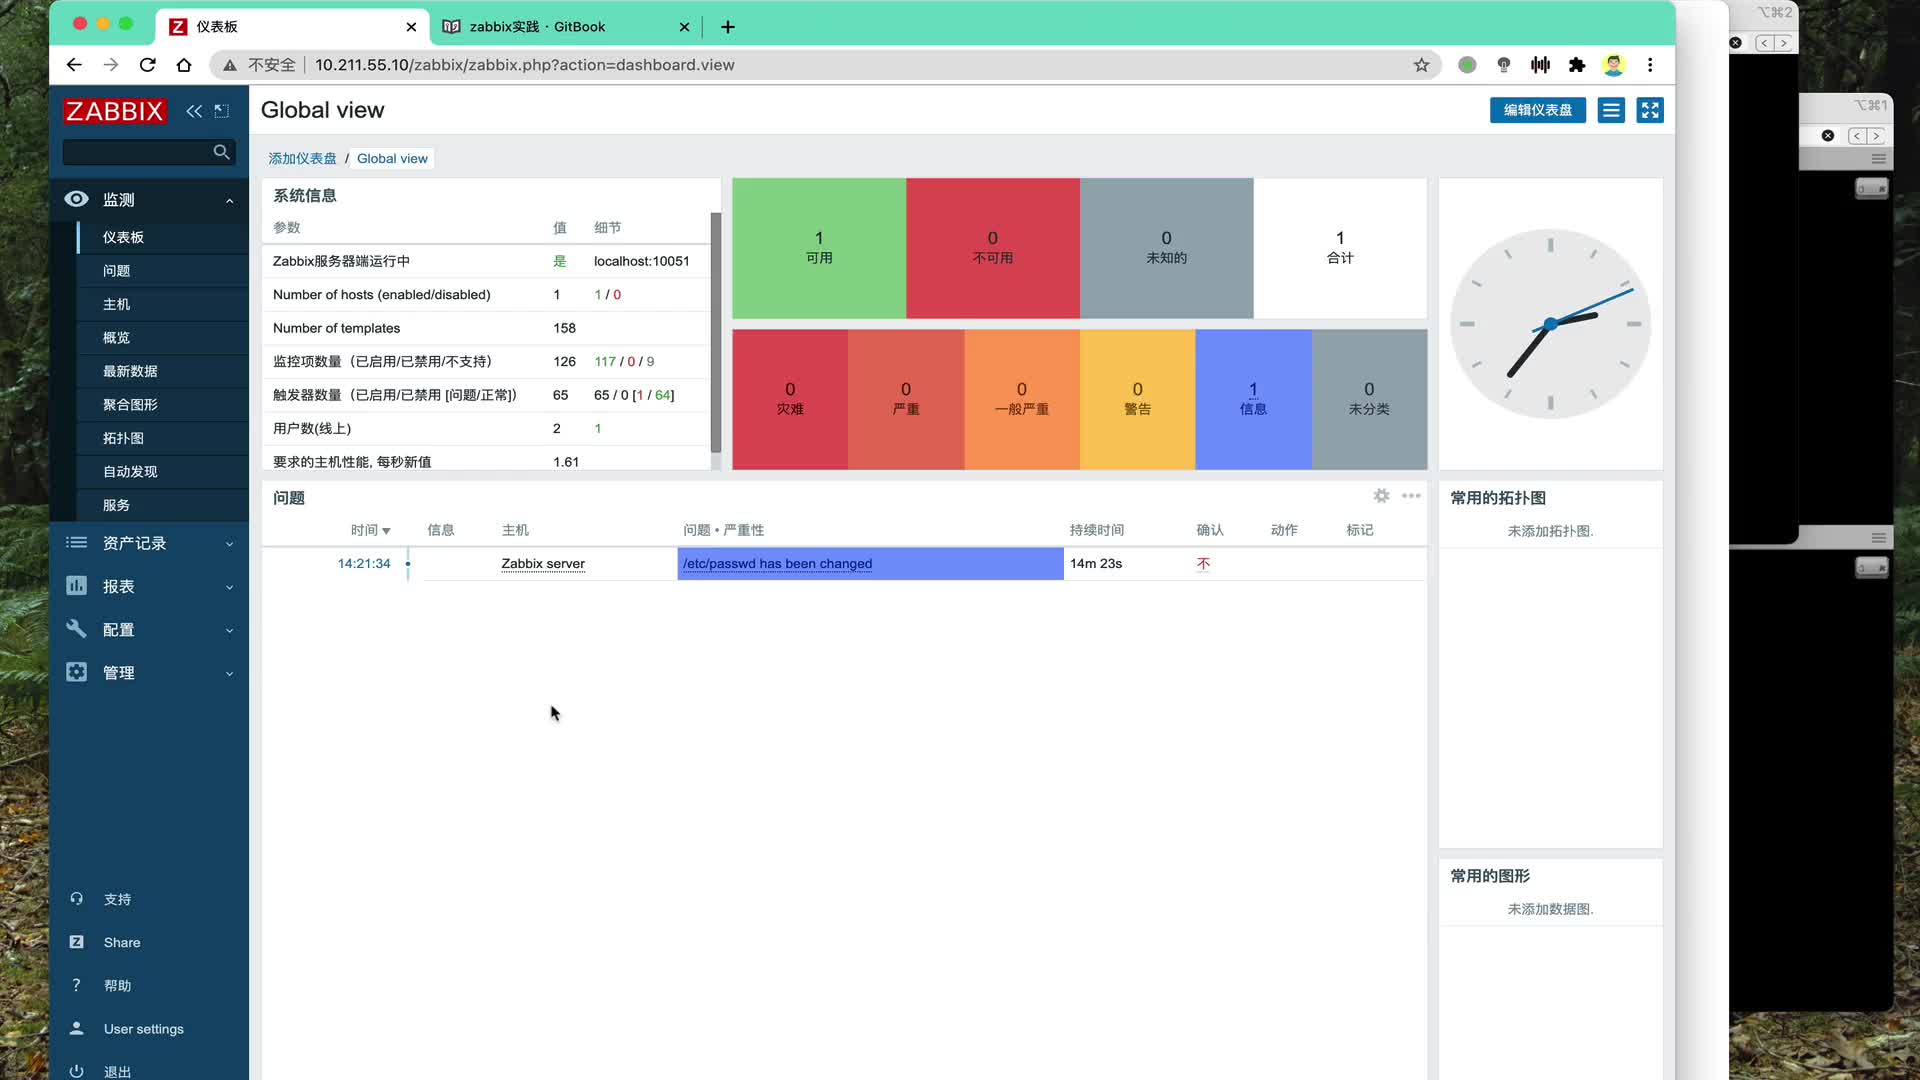Open dashboard actions hamburger menu icon
1920x1080 pixels.
pos(1611,110)
